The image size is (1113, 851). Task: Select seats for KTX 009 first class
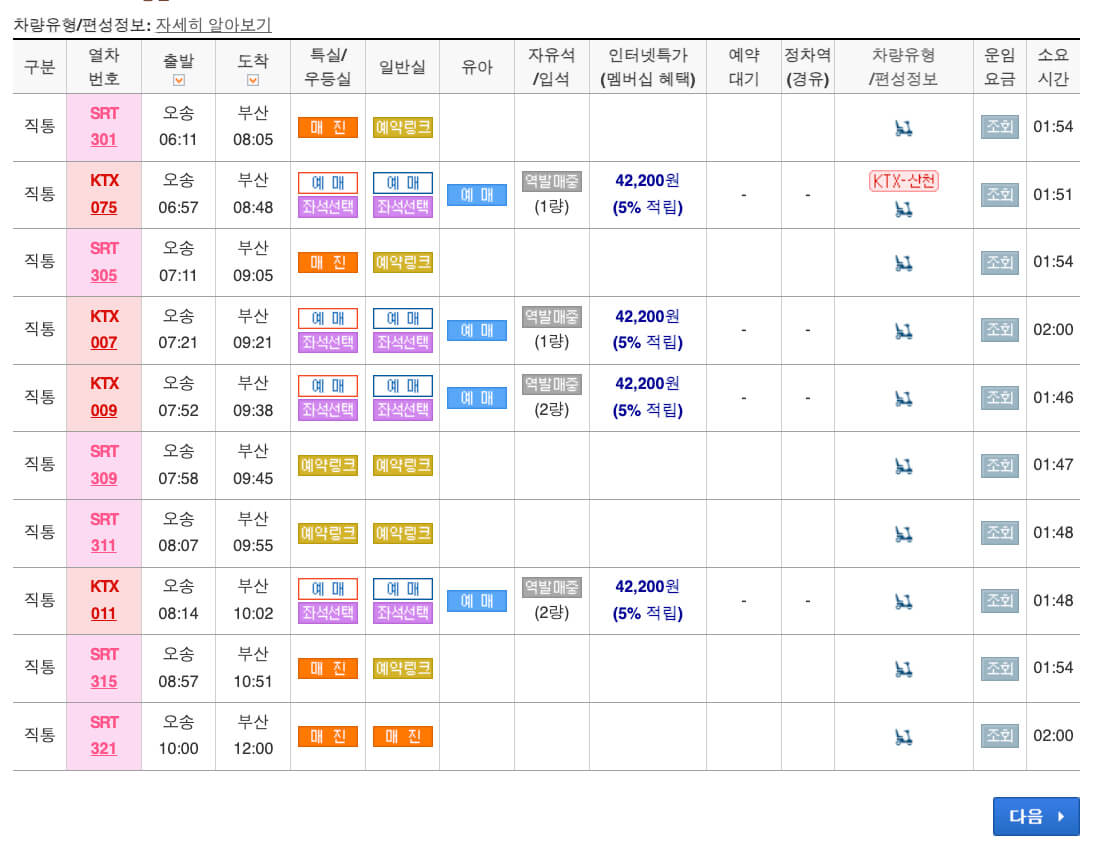(x=328, y=410)
